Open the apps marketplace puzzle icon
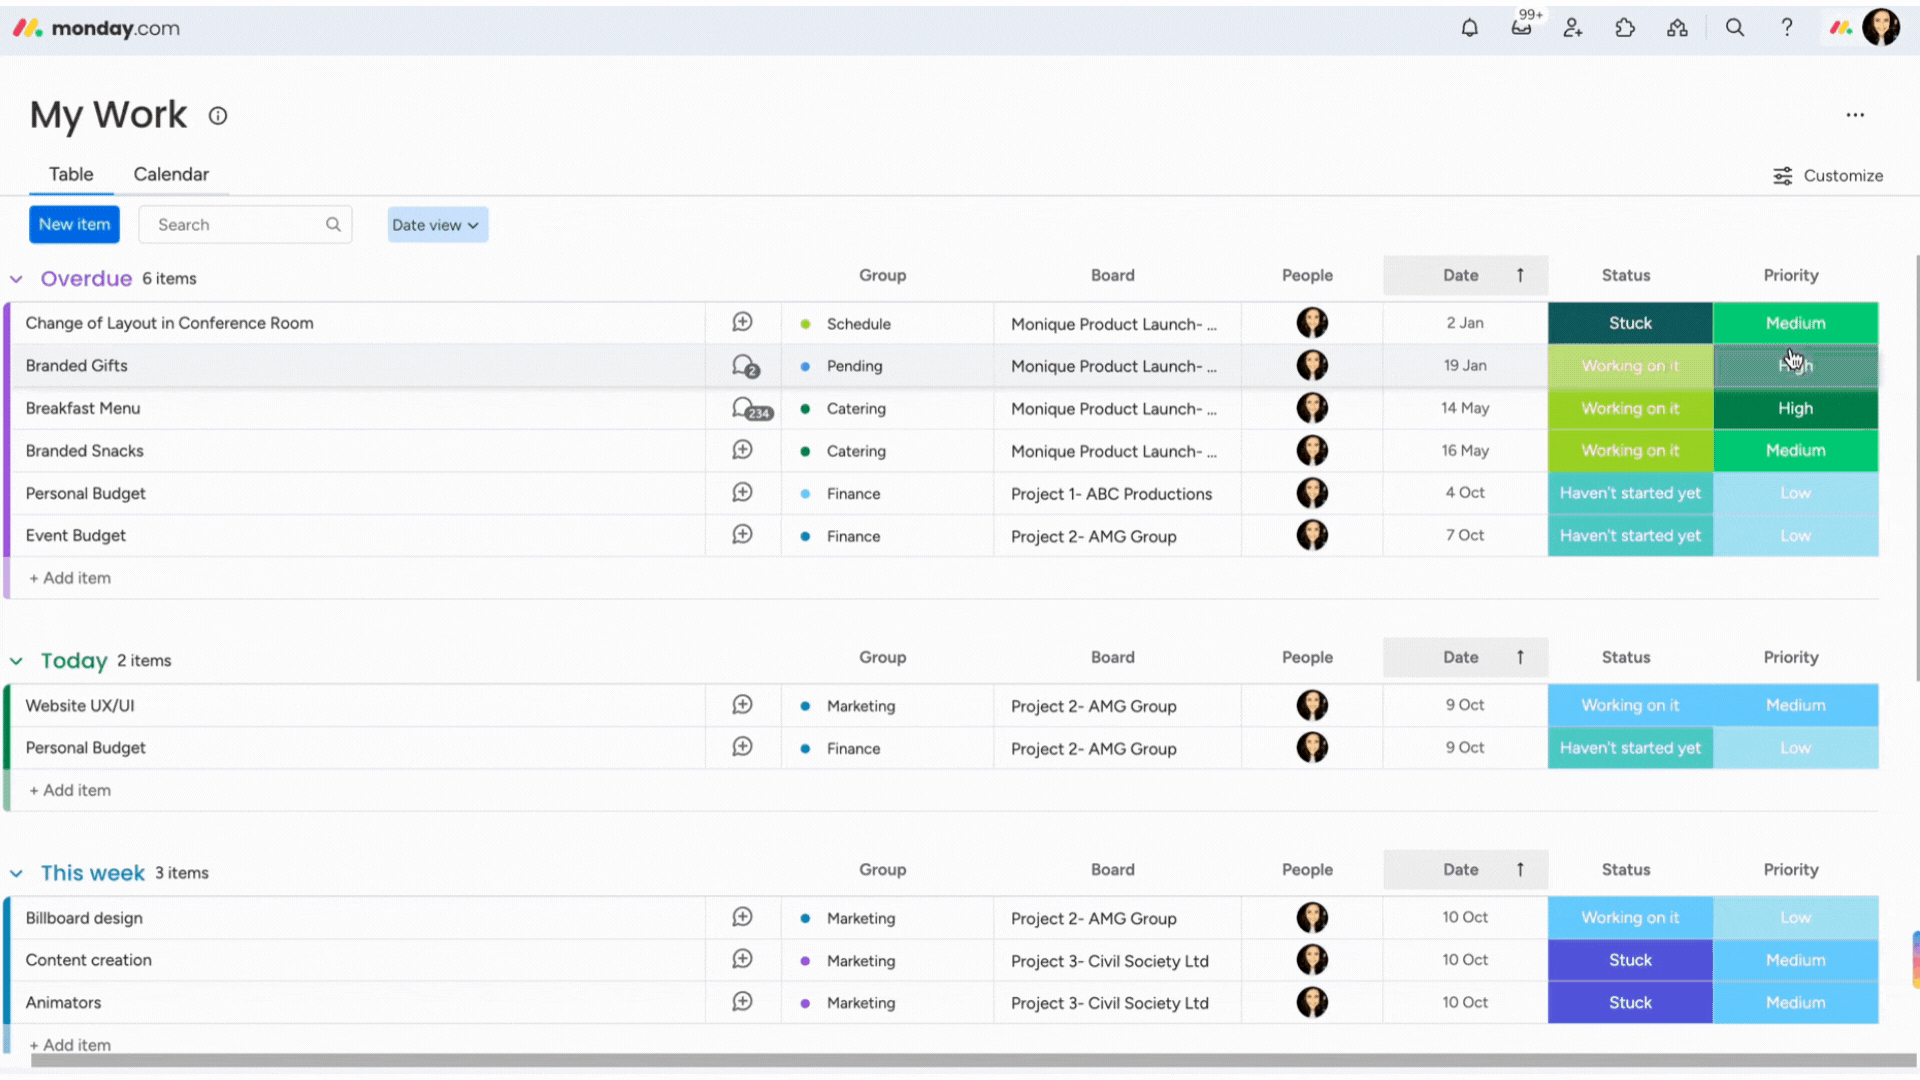Viewport: 1920px width, 1080px height. tap(1625, 27)
